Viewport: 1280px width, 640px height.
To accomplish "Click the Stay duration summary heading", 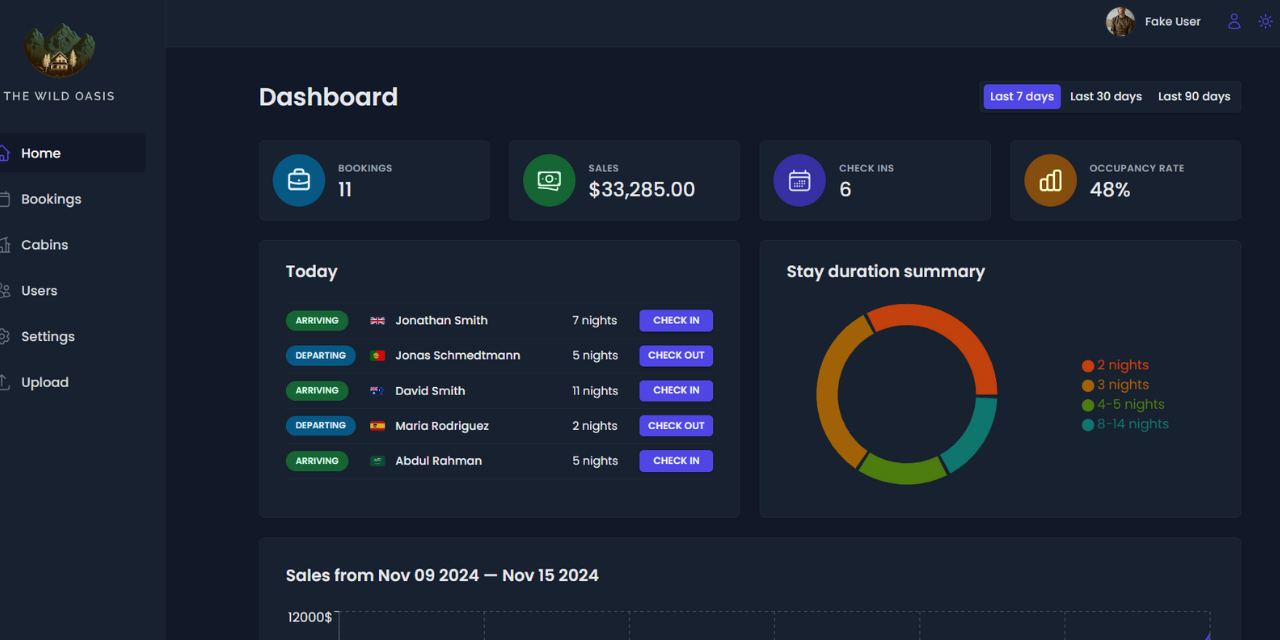I will click(886, 272).
